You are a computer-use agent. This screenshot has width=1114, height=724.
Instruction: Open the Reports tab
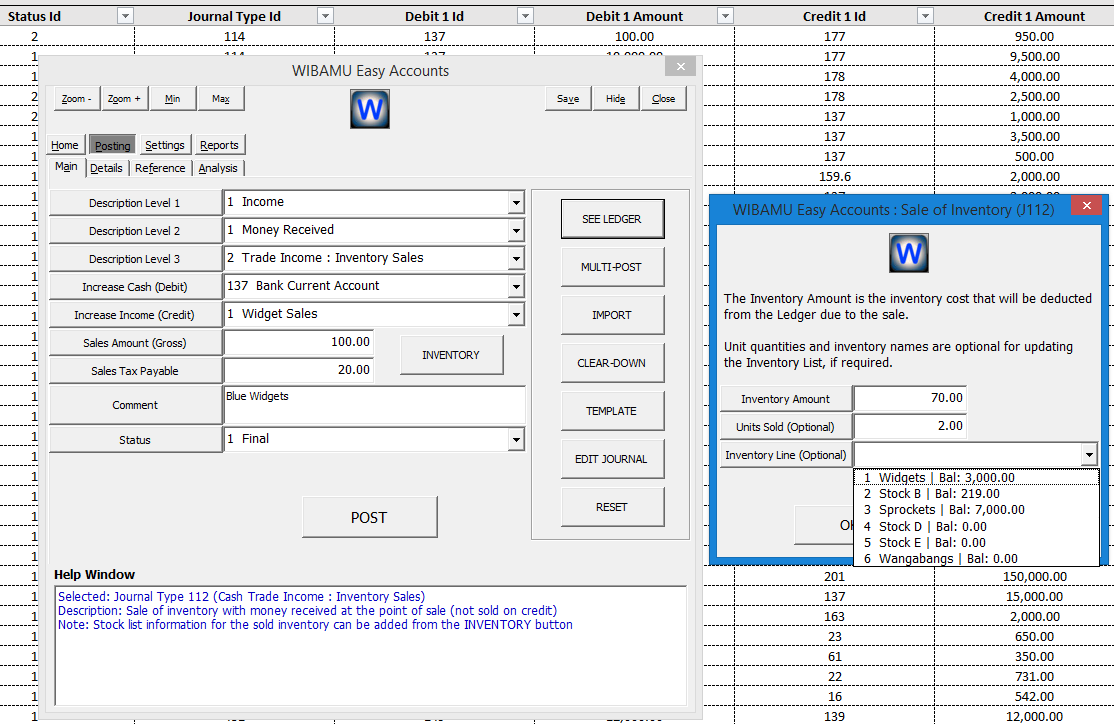pyautogui.click(x=219, y=145)
